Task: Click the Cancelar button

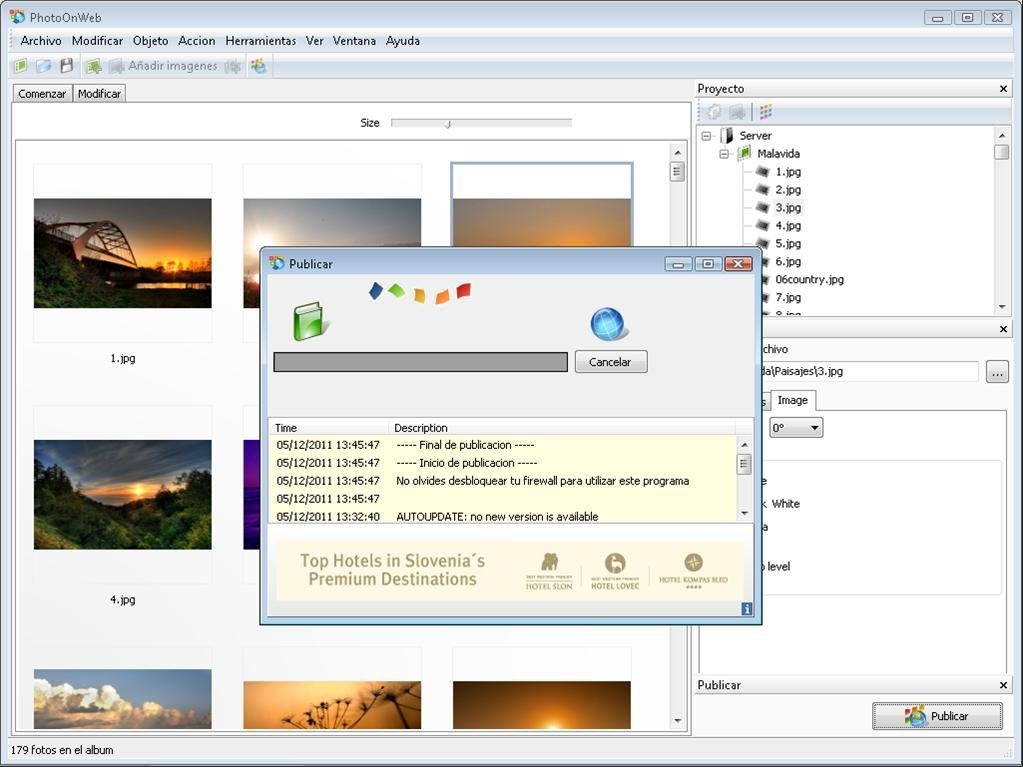Action: click(x=611, y=362)
